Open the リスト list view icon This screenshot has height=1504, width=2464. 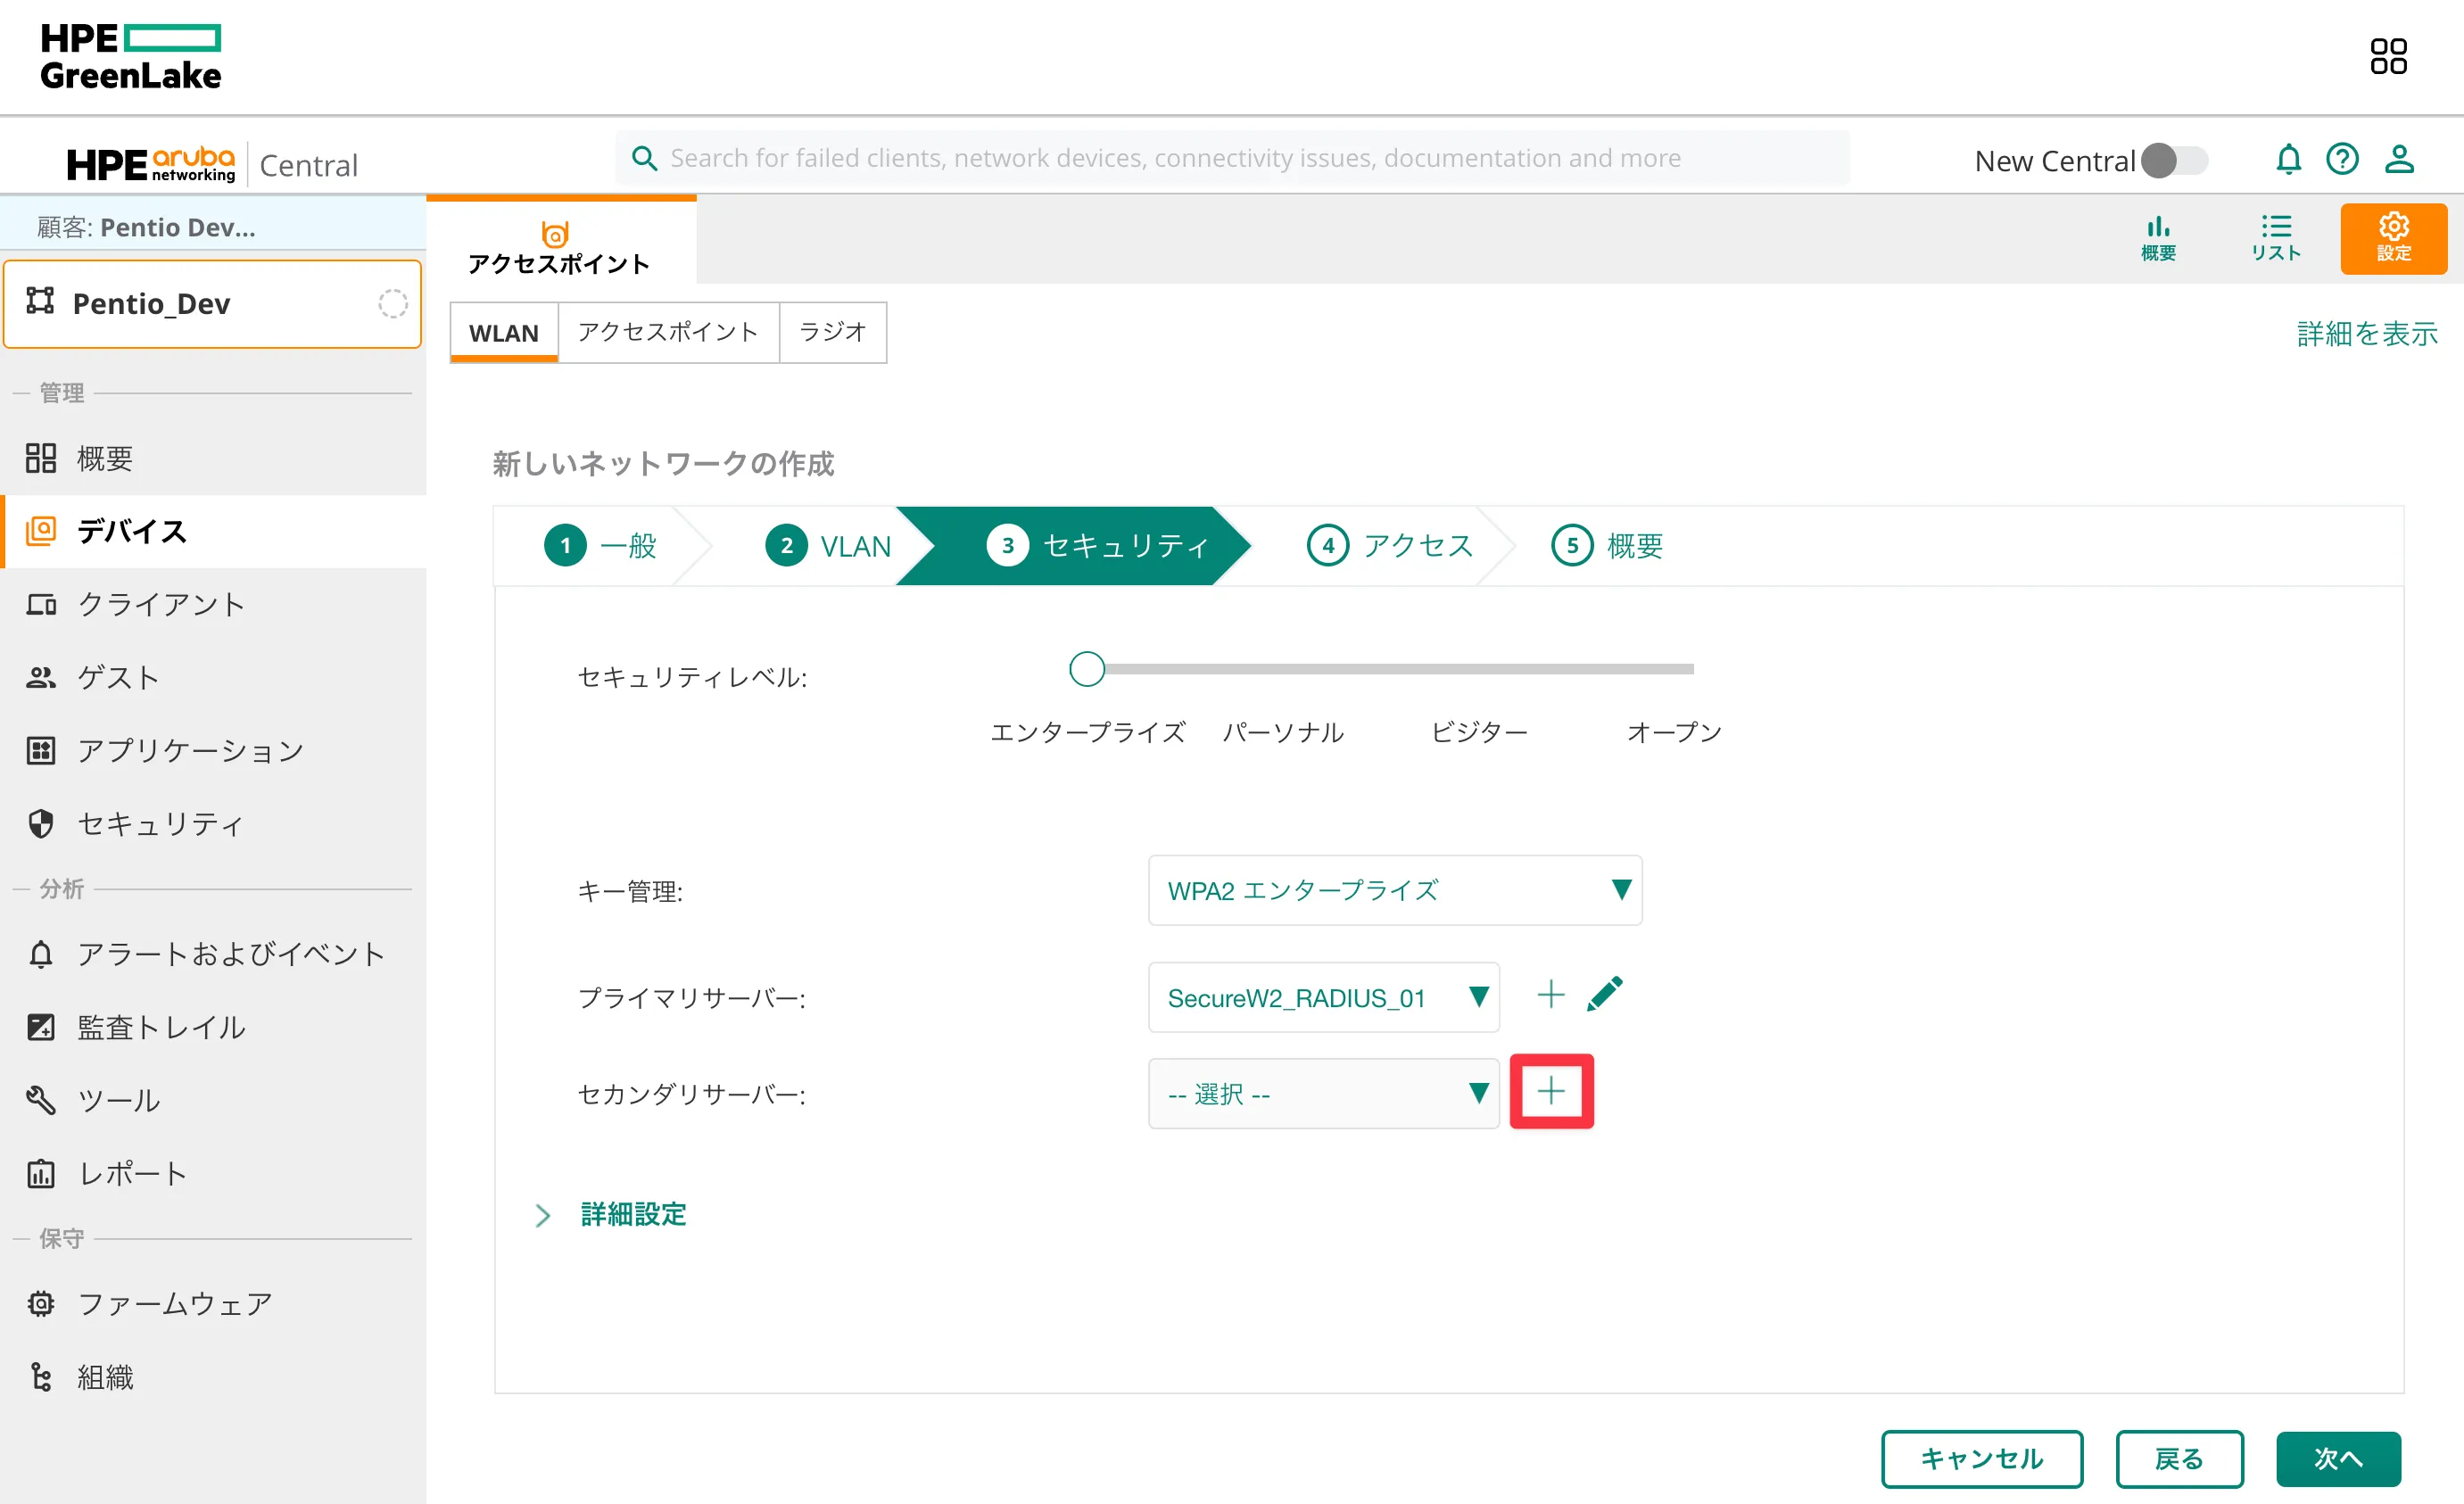pyautogui.click(x=2275, y=238)
